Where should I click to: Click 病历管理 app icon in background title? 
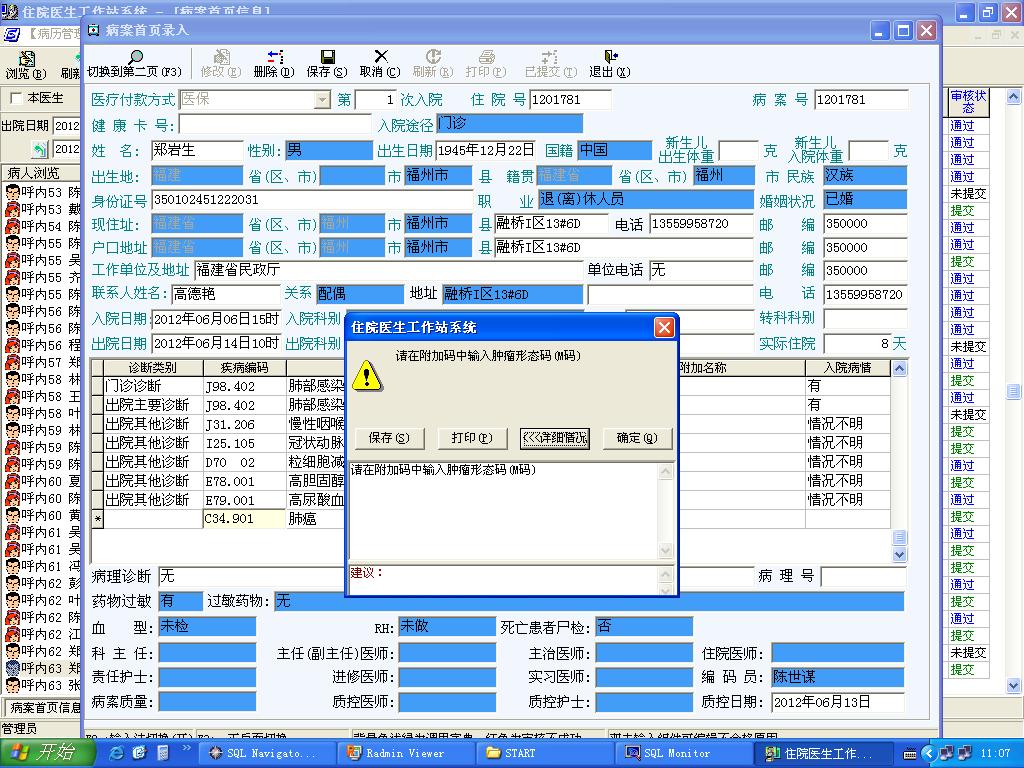click(12, 33)
